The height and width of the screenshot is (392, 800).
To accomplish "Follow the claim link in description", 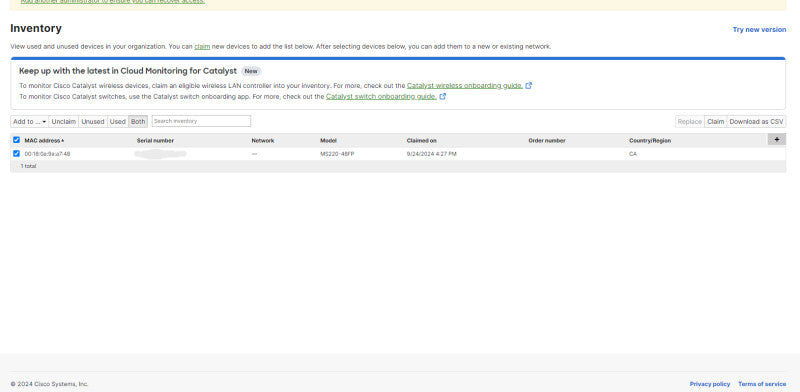I will point(202,46).
